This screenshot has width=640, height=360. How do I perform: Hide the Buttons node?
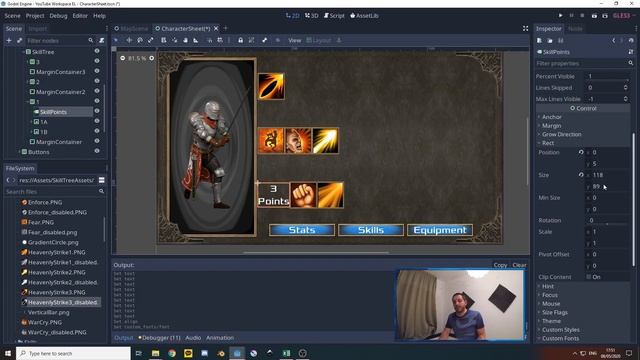point(97,151)
